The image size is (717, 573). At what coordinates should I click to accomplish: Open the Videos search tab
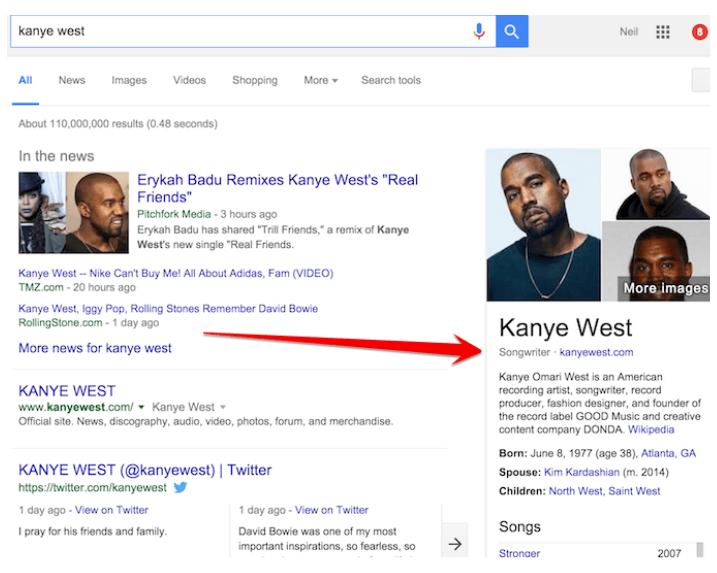pos(189,80)
